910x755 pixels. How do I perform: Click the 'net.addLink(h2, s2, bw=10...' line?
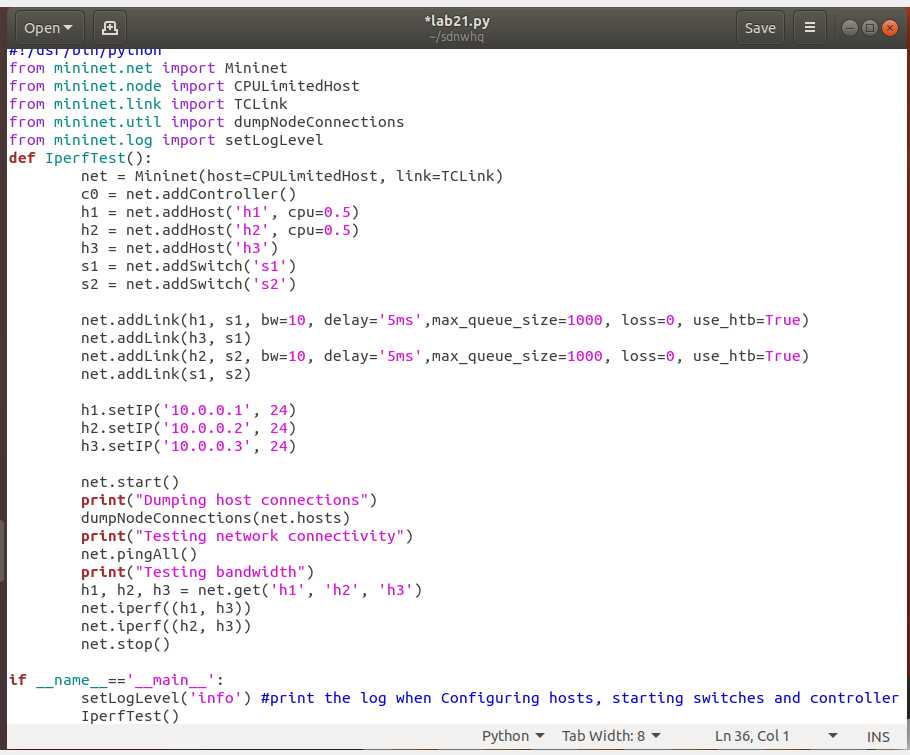(445, 356)
